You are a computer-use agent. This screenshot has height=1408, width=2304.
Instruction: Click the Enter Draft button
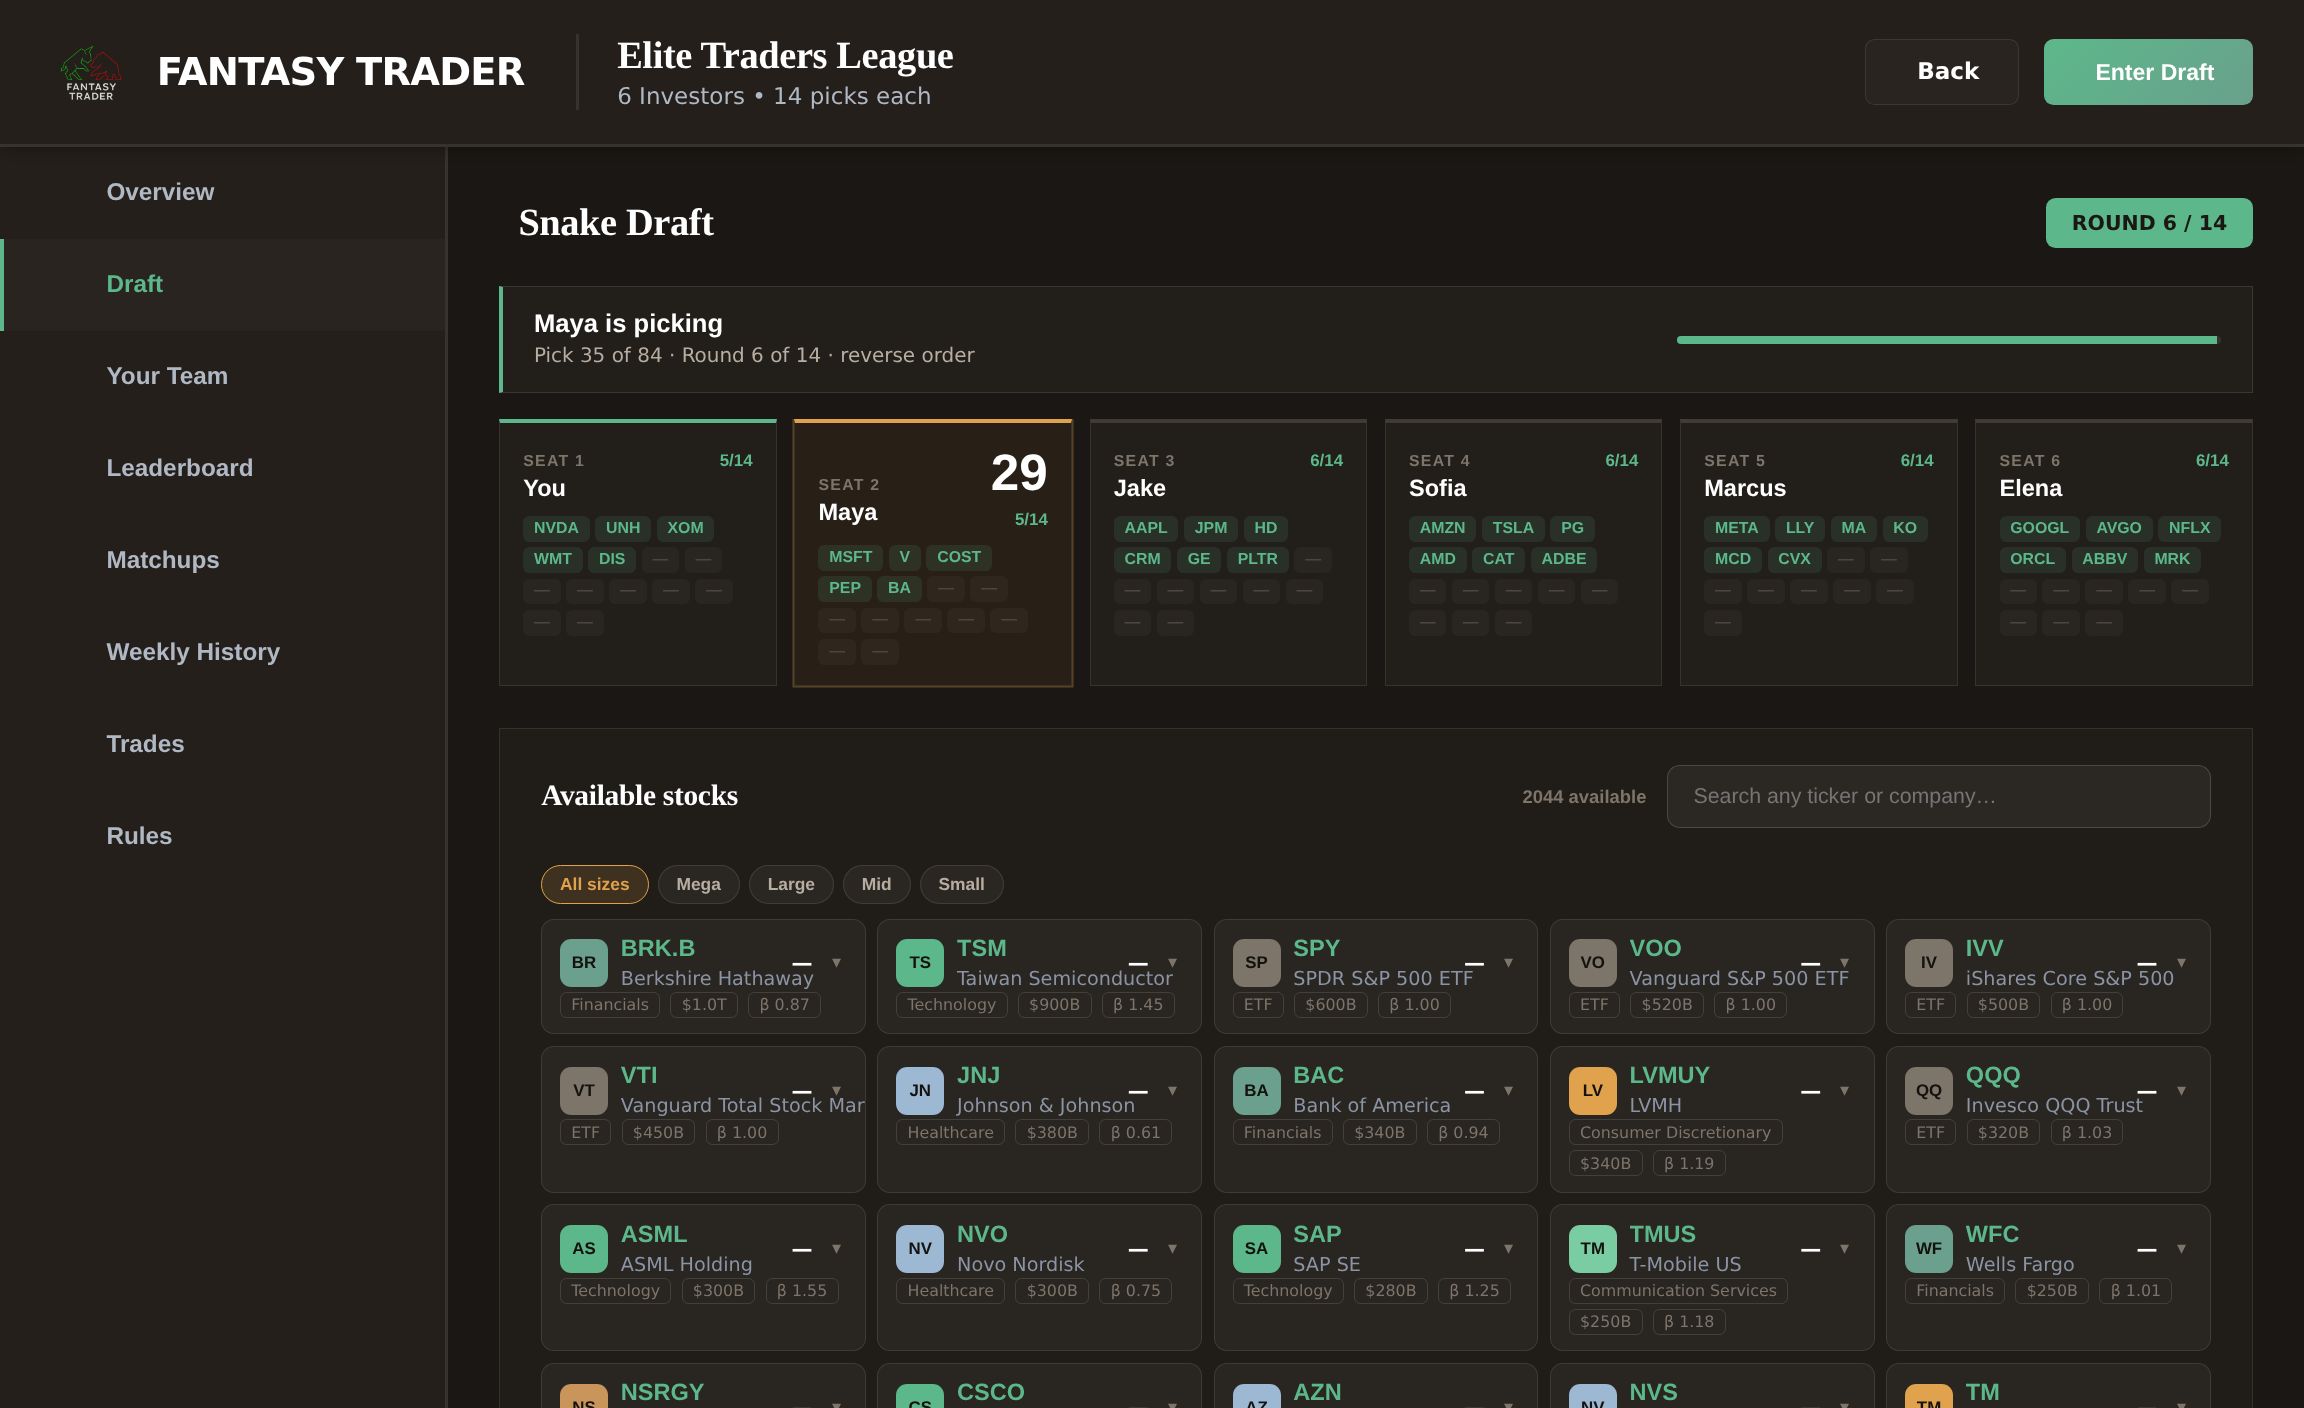2148,72
